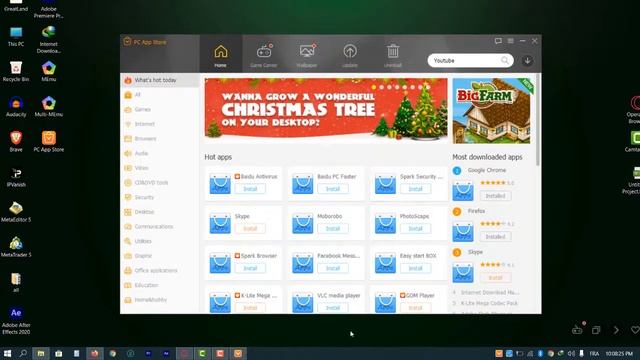Click taskbar search icon
The height and width of the screenshot is (360, 640).
click(x=23, y=353)
